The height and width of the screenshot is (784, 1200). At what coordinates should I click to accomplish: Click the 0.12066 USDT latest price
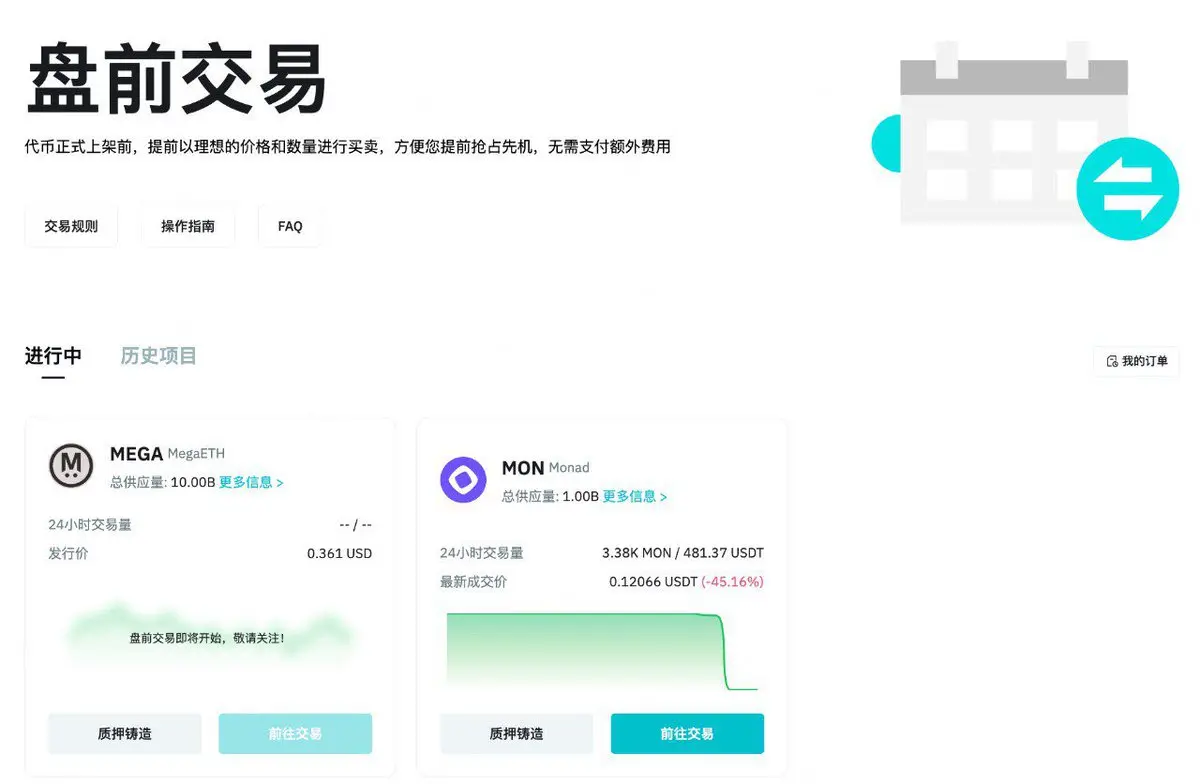pos(653,581)
